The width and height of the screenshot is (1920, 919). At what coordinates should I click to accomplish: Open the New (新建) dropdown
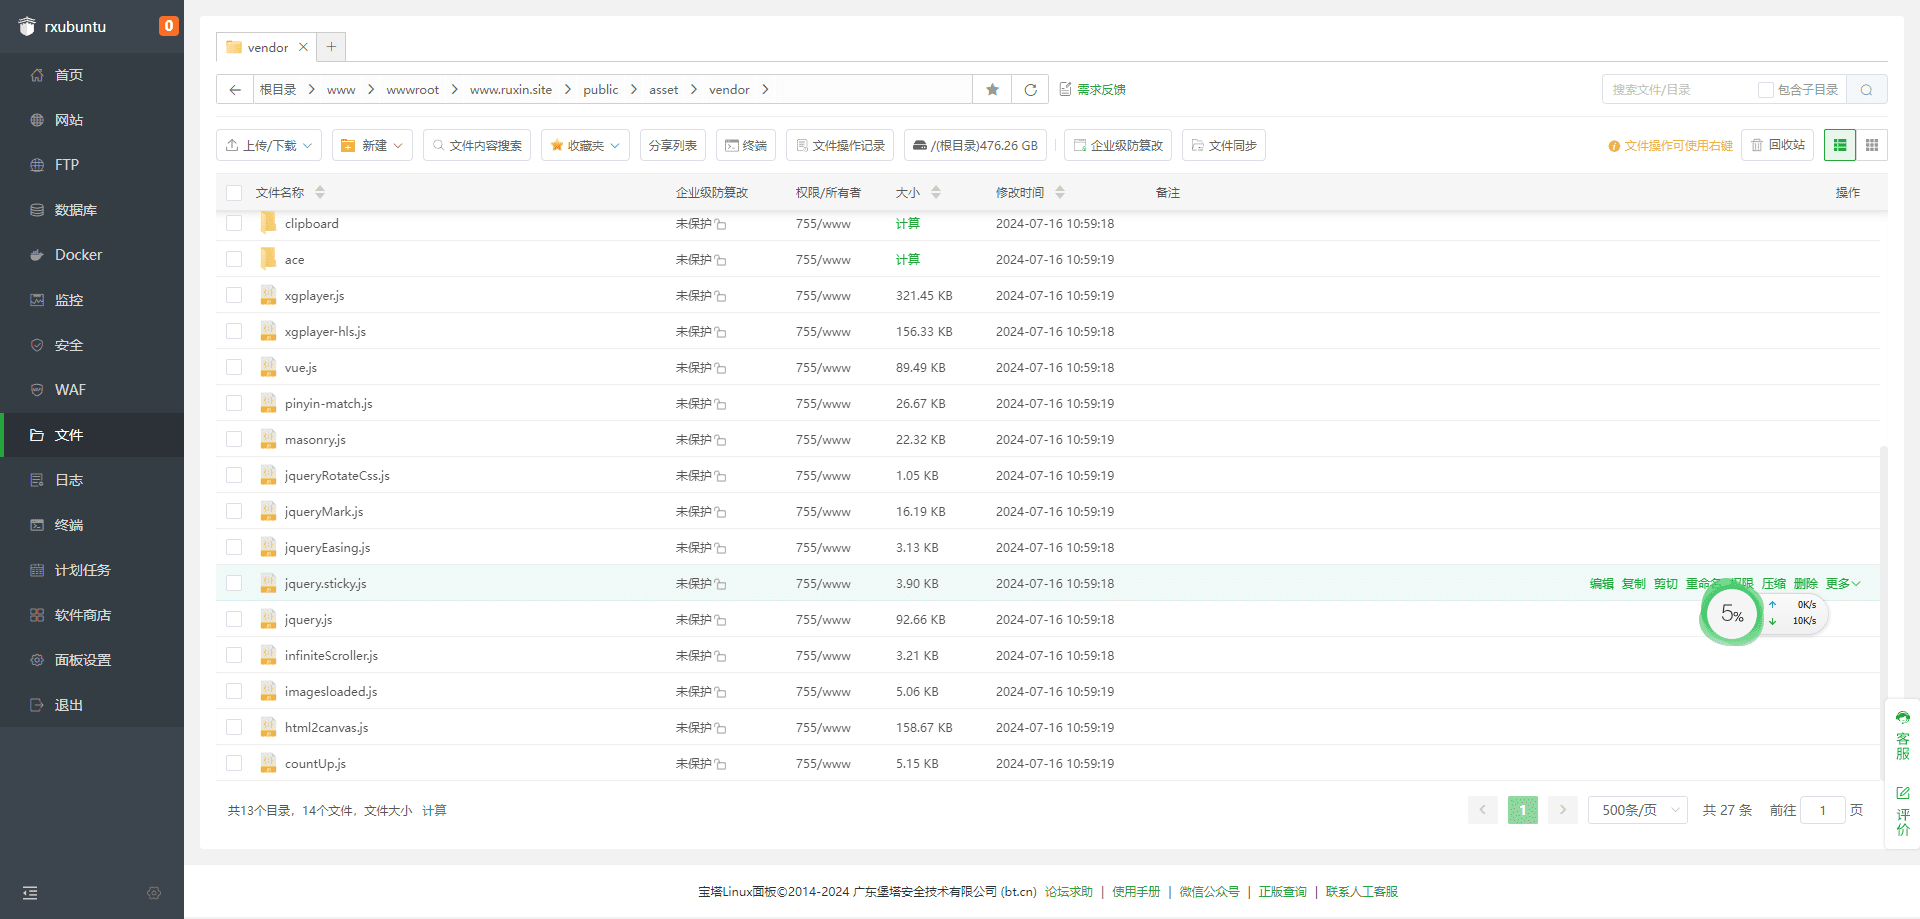pos(372,145)
